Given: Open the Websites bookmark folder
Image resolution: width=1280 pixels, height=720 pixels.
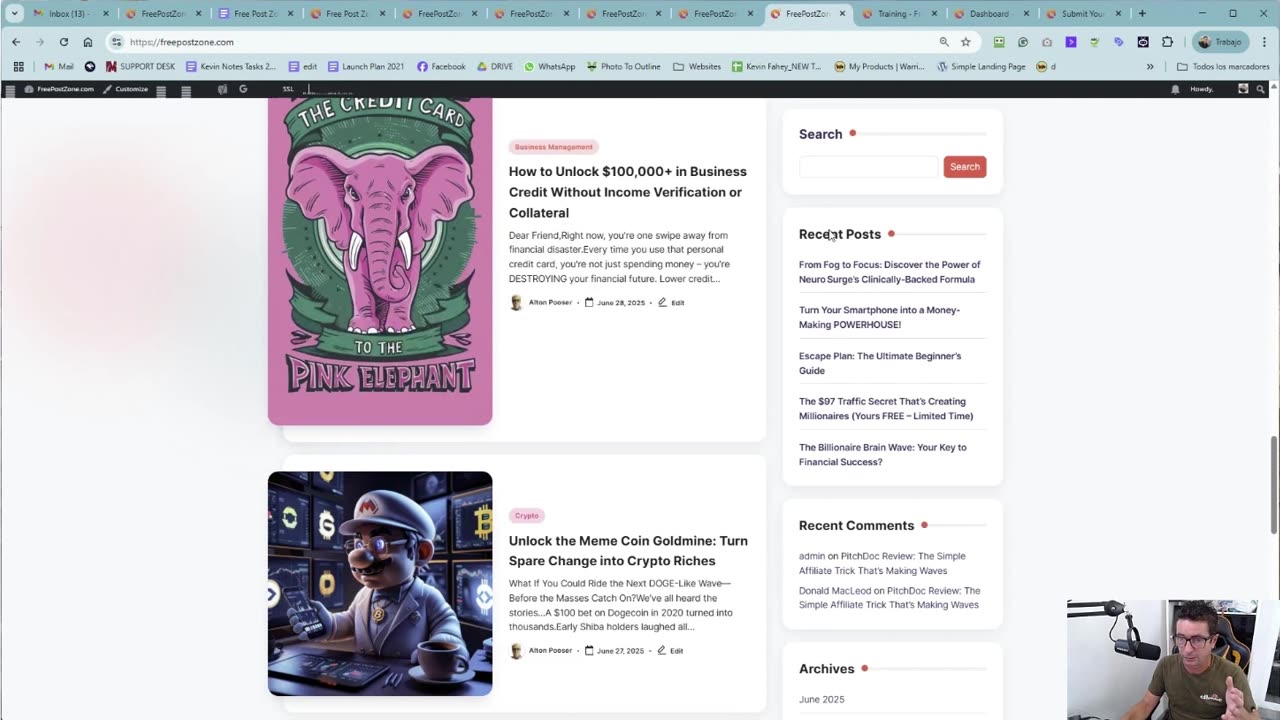Looking at the screenshot, I should tap(697, 66).
